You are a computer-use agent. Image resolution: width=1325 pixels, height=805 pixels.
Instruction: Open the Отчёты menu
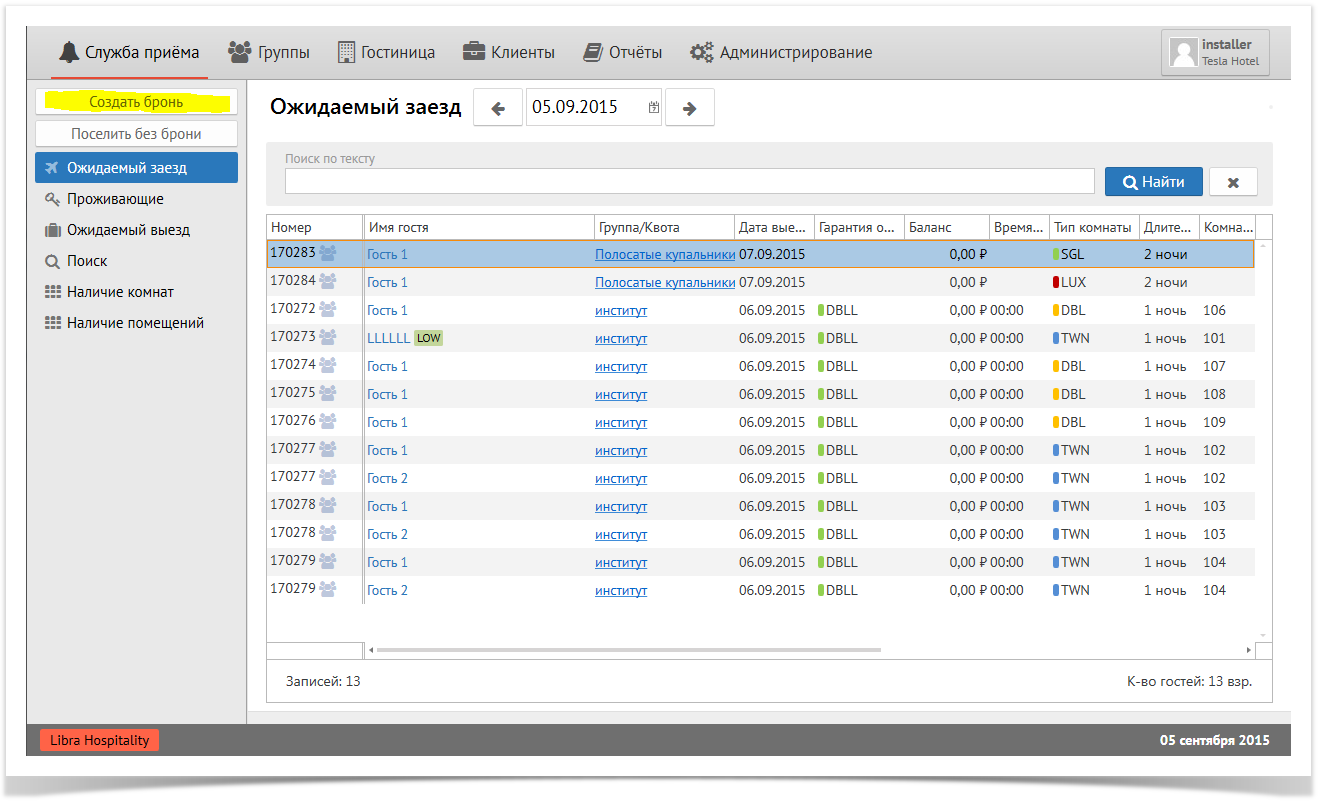coord(622,53)
